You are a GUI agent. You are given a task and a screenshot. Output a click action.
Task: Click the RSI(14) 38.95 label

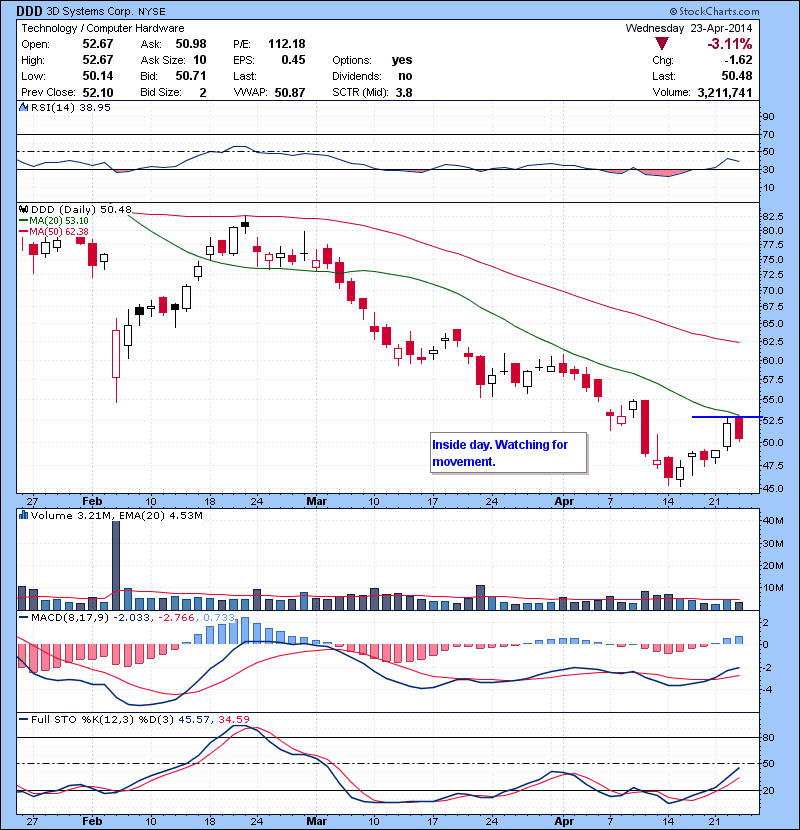(70, 107)
